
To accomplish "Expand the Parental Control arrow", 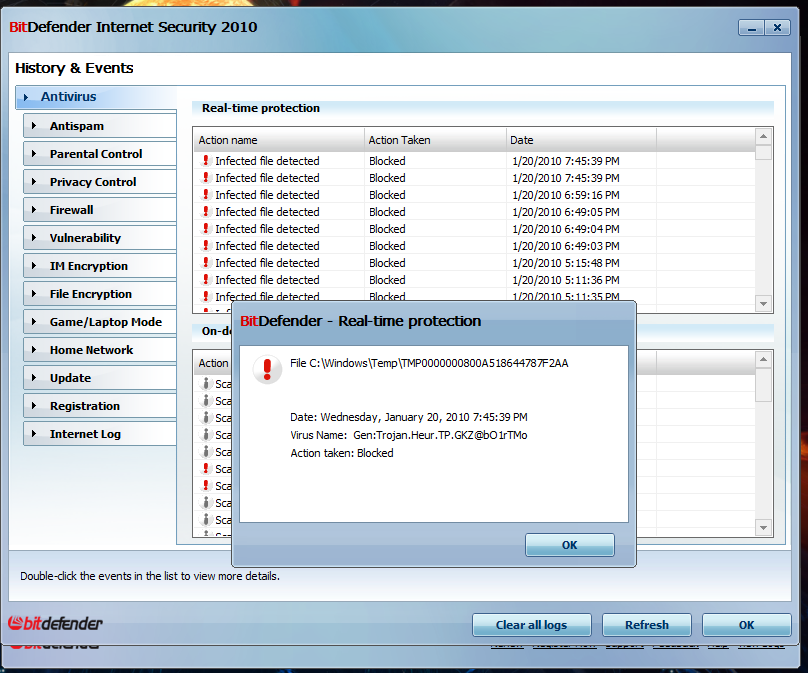I will 34,154.
